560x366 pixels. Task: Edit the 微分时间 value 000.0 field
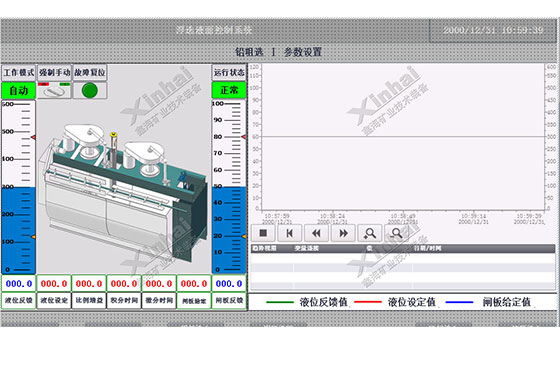pyautogui.click(x=159, y=284)
